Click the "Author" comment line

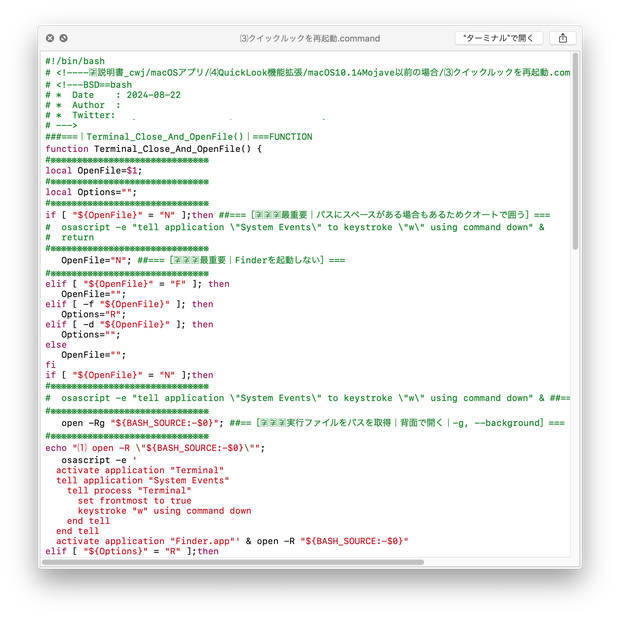tap(83, 105)
